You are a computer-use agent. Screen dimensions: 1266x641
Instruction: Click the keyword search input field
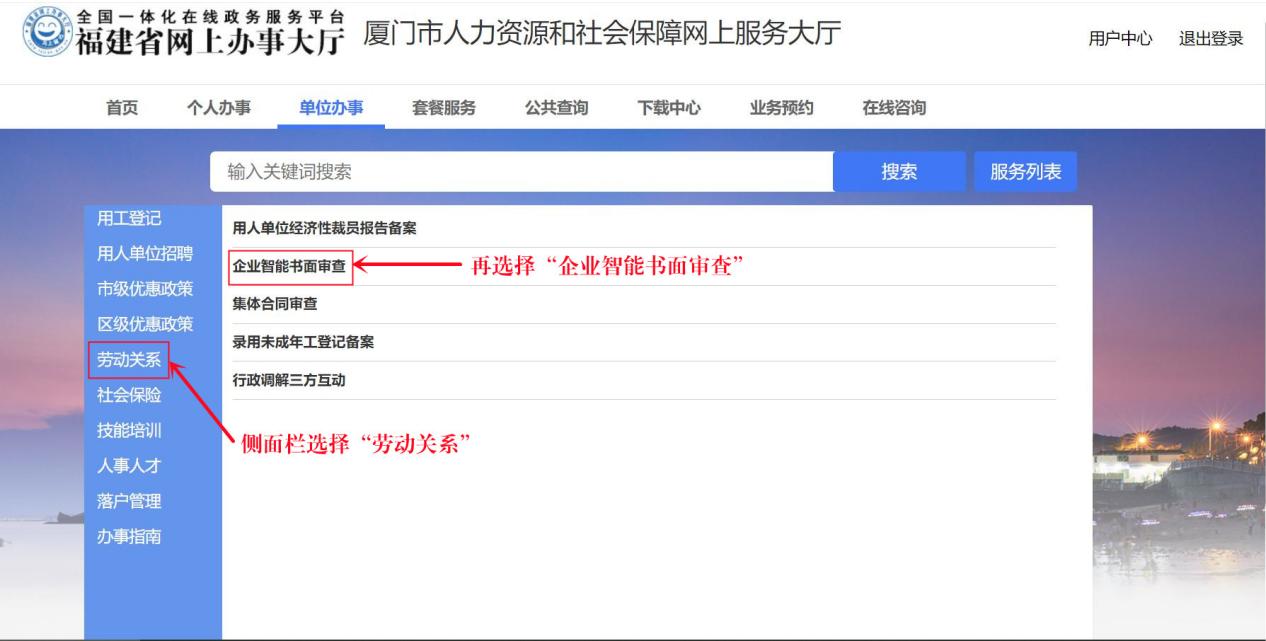coord(520,170)
